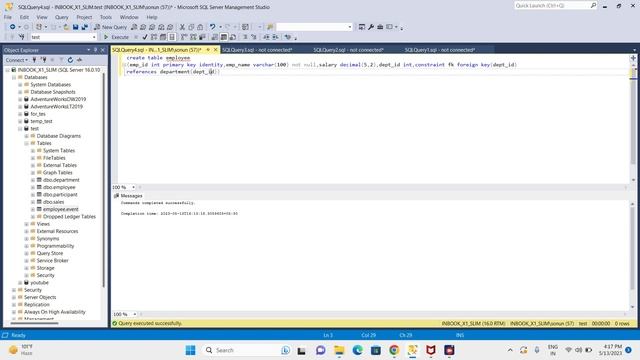The image size is (640, 360).
Task: Click the Cut scissors icon
Action: tap(182, 27)
